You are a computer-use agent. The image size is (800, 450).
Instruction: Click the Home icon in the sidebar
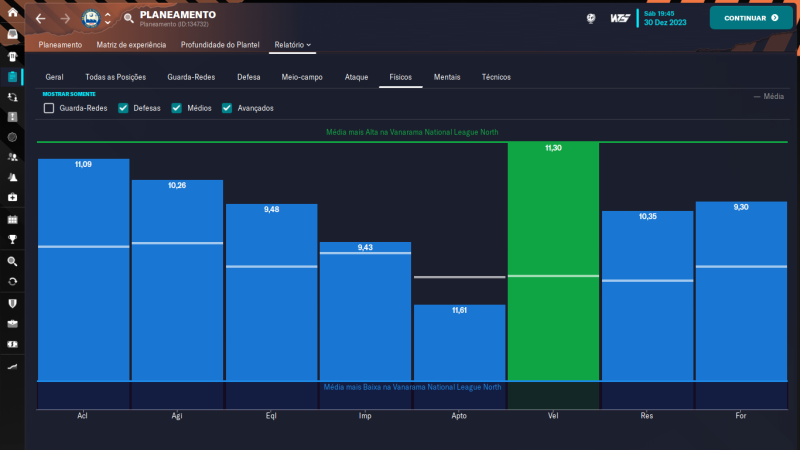pyautogui.click(x=12, y=14)
